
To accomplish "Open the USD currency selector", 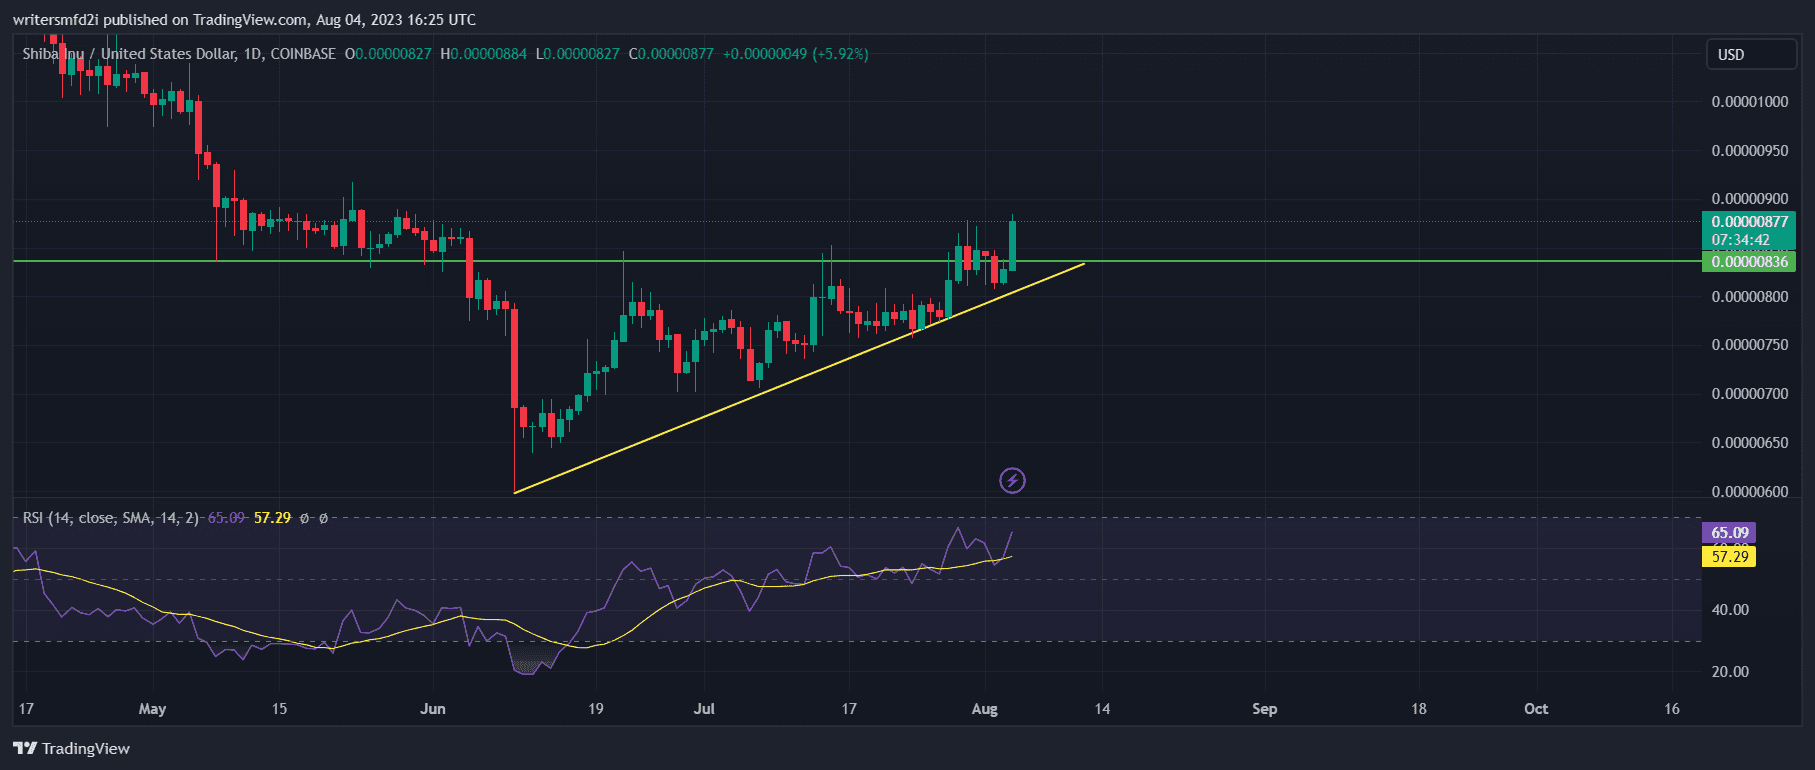I will point(1750,55).
